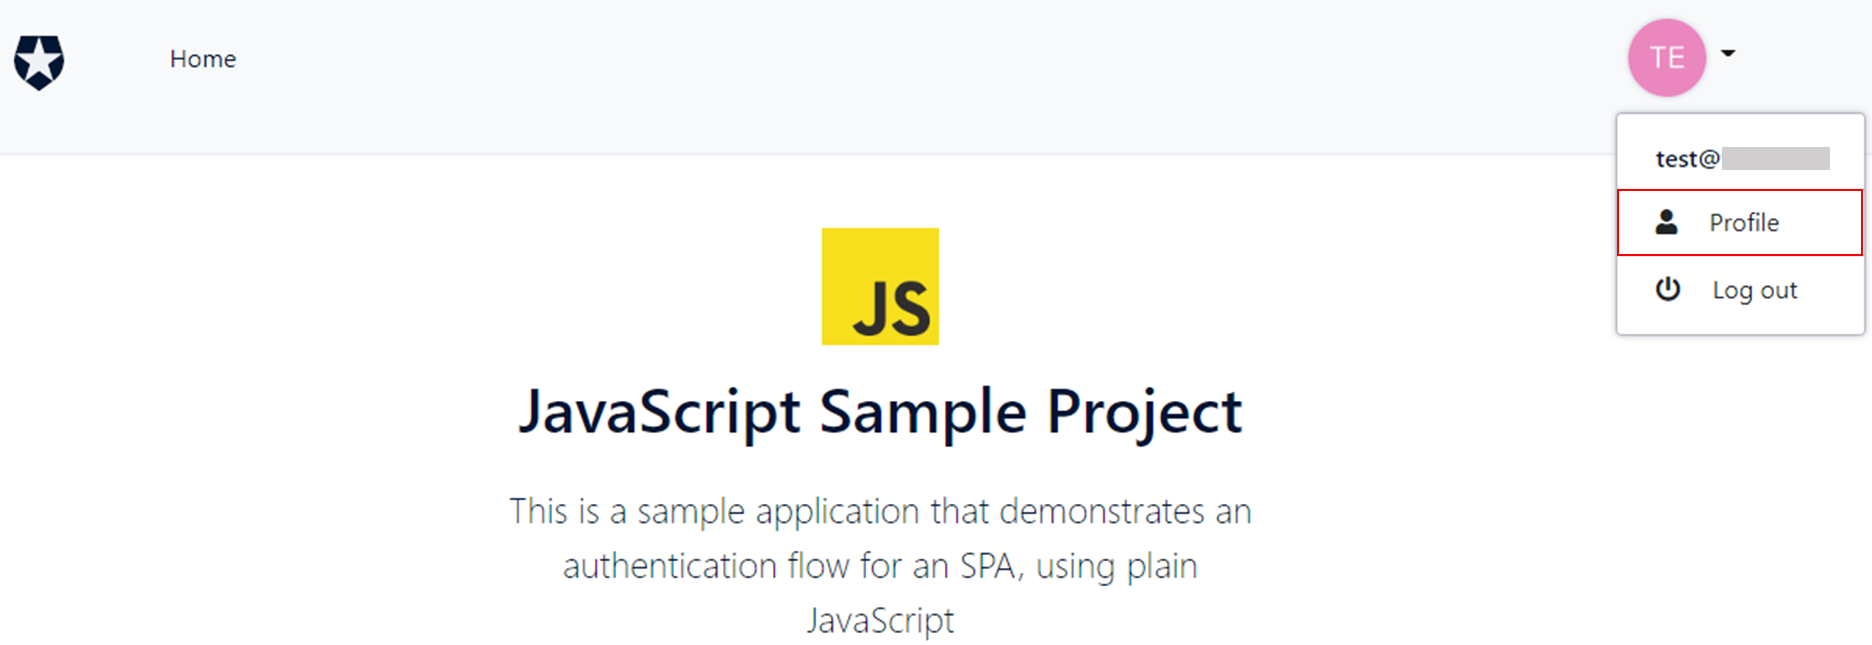Click the pink TE user avatar

click(1667, 58)
